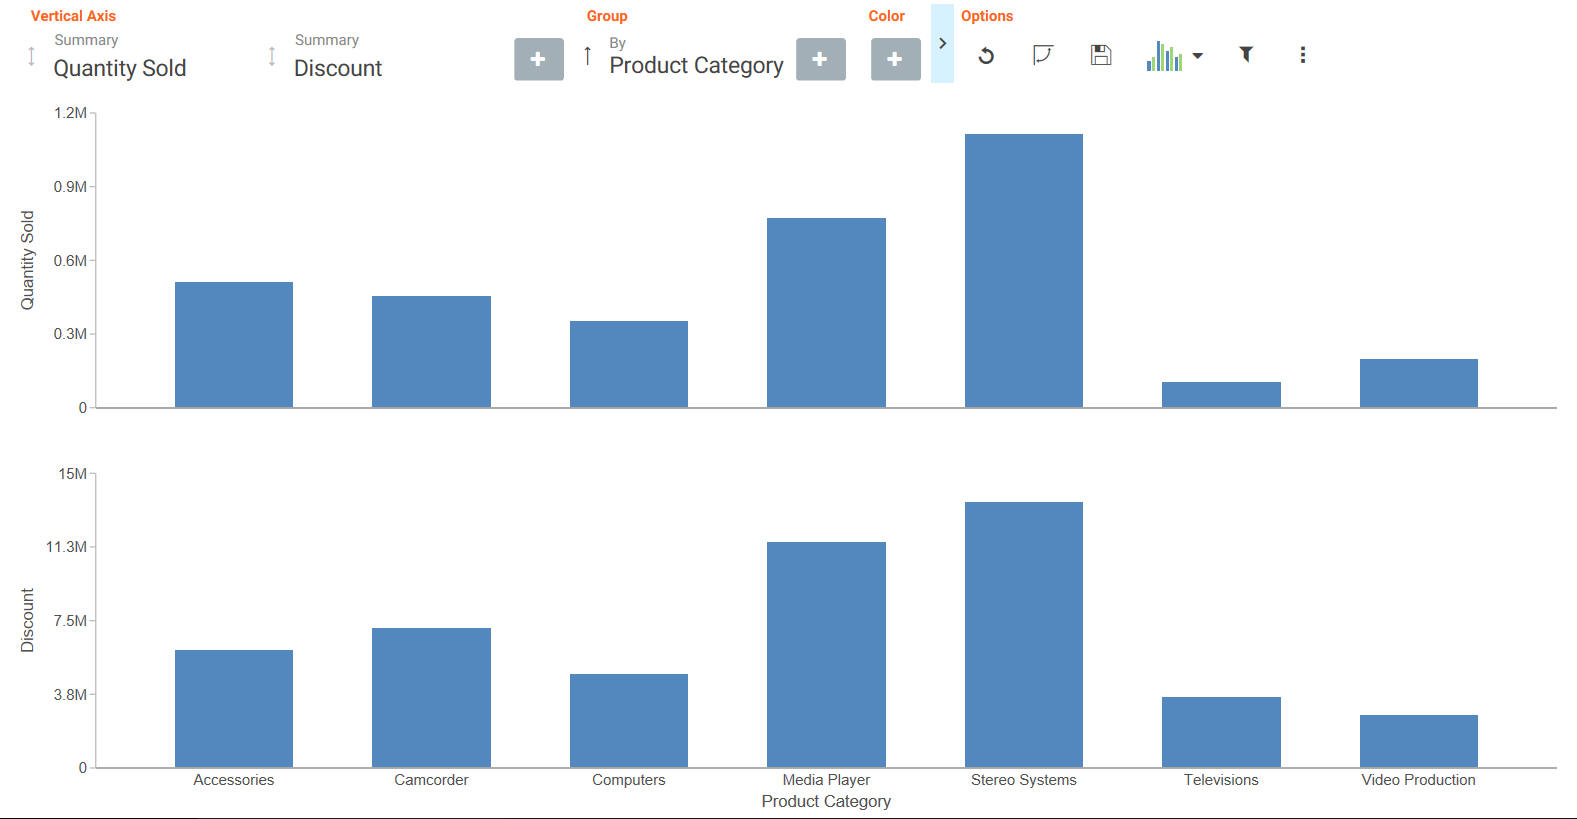Toggle sort arrows beside Quantity Sold
The width and height of the screenshot is (1577, 819).
[31, 56]
